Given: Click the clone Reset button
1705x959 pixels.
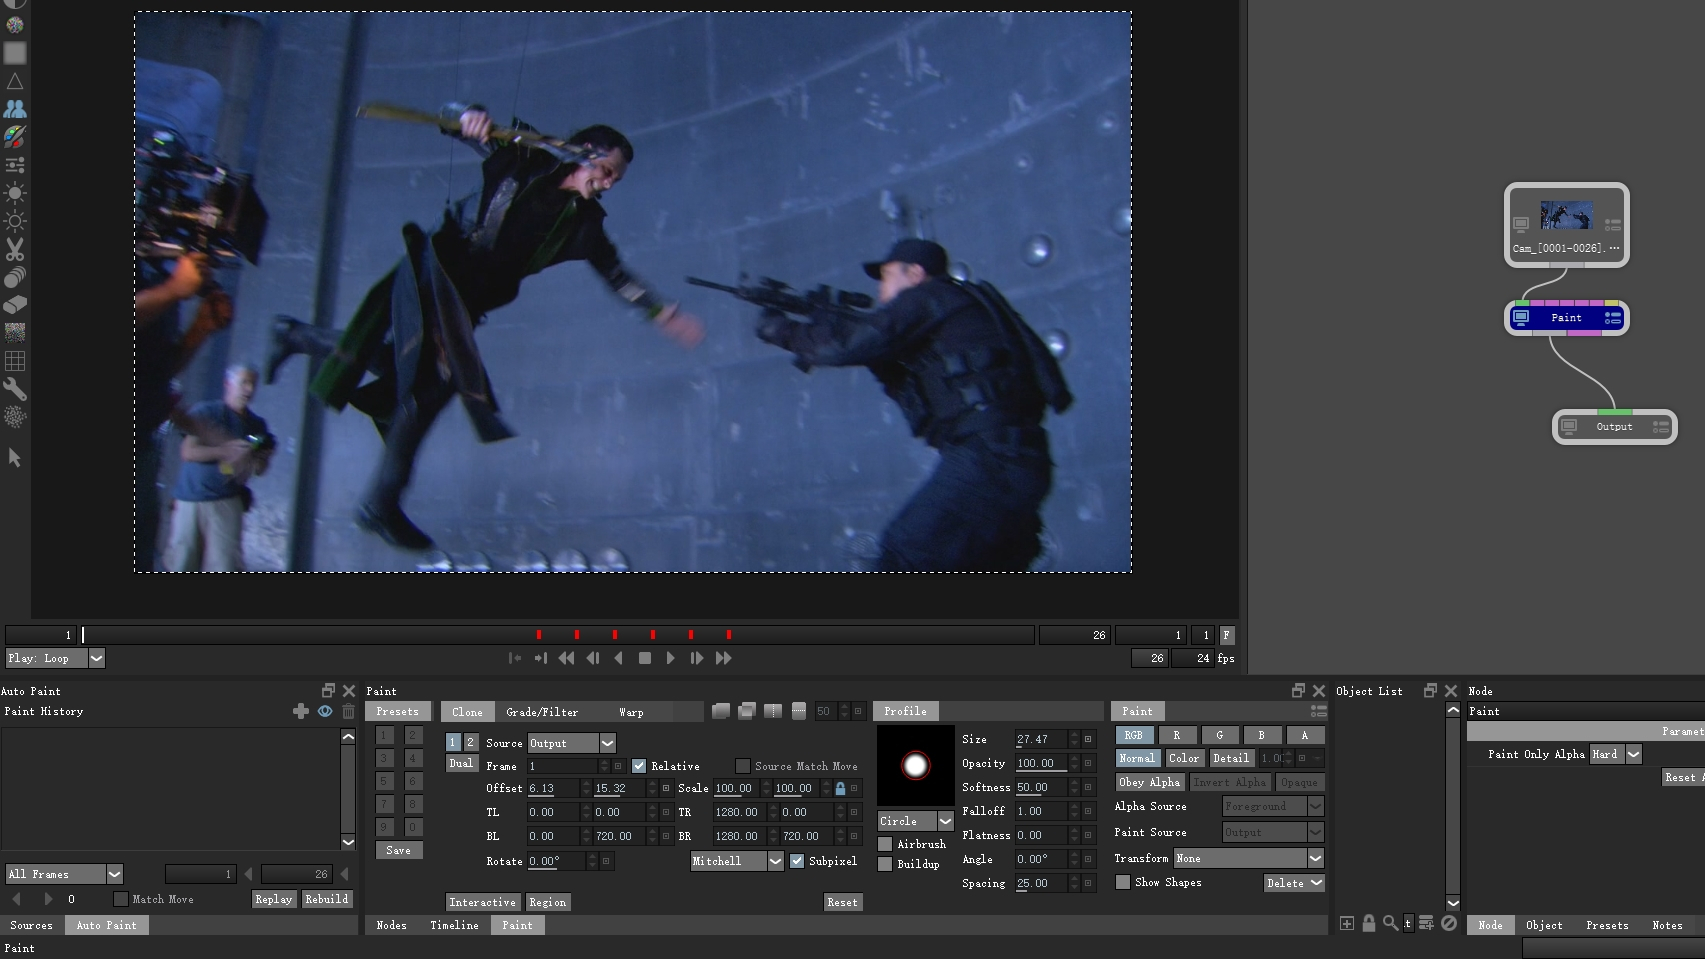Looking at the screenshot, I should [842, 902].
